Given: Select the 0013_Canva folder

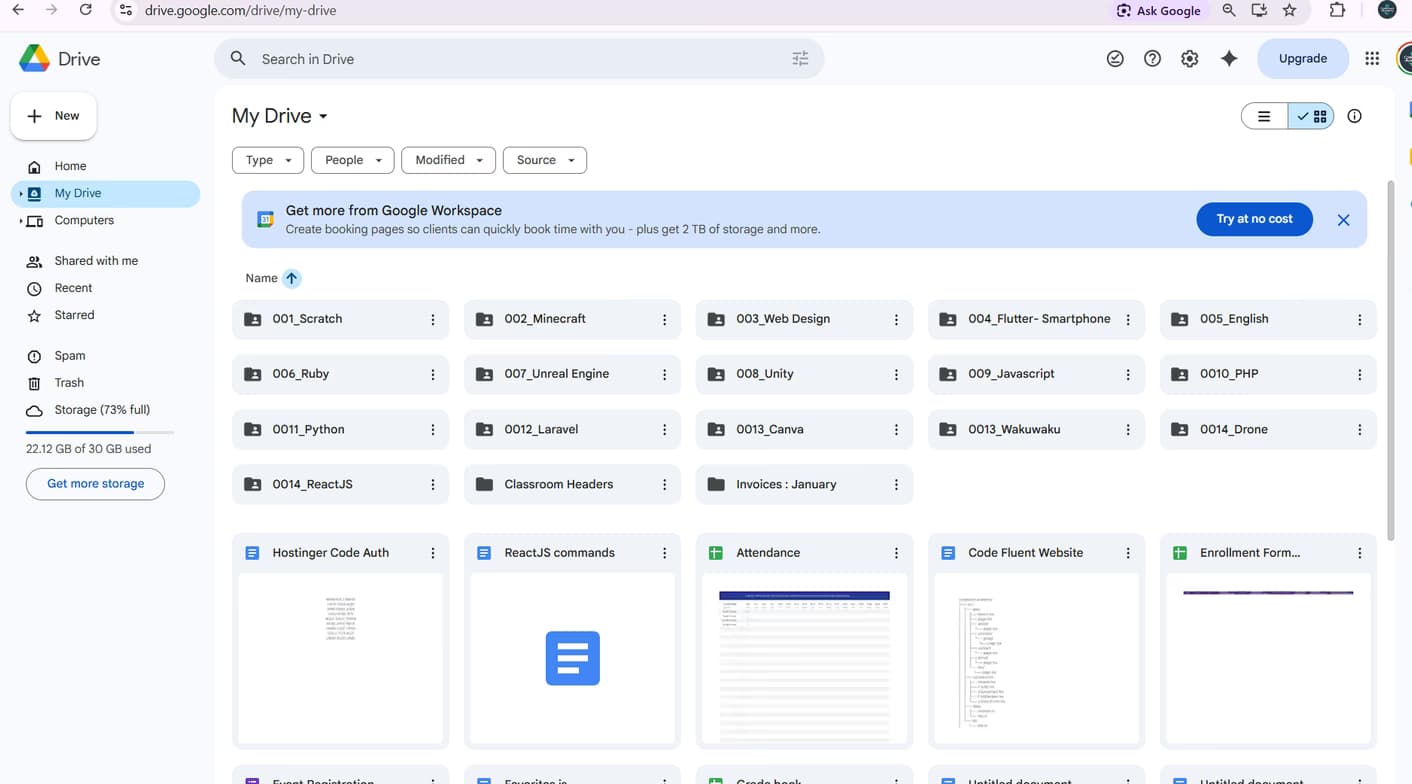Looking at the screenshot, I should [x=804, y=430].
